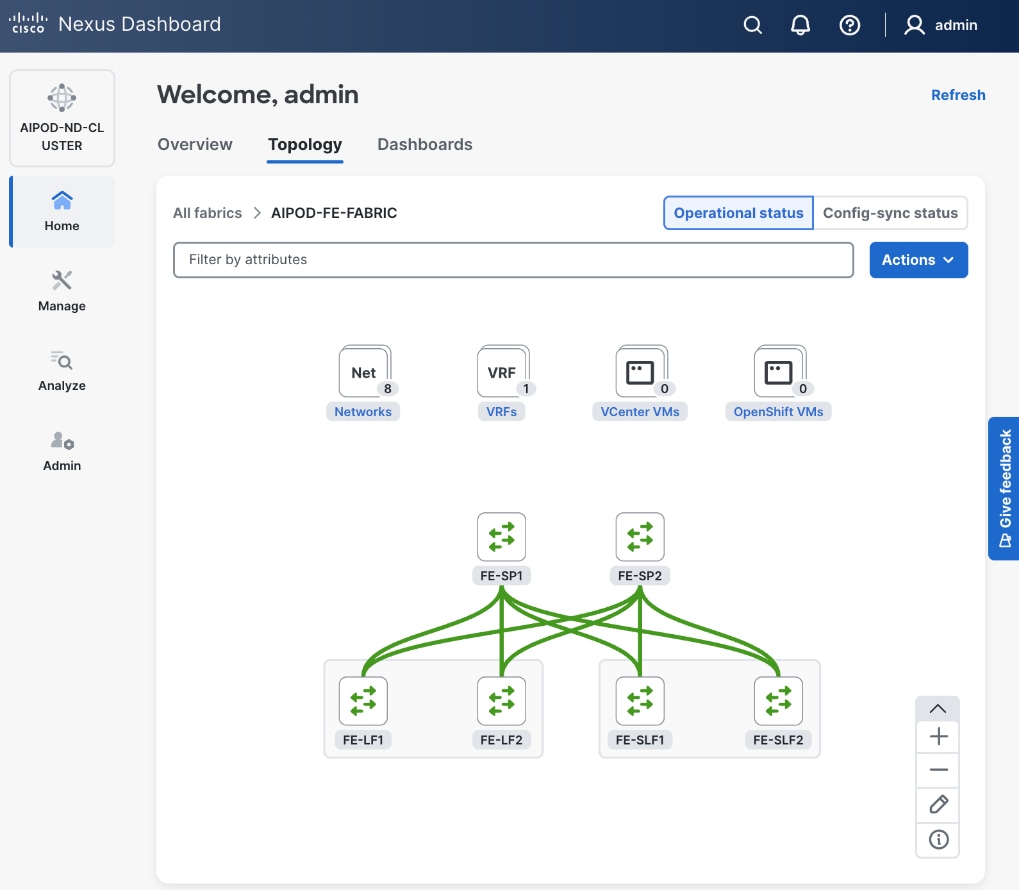Switch to Config-sync status view

(x=890, y=212)
